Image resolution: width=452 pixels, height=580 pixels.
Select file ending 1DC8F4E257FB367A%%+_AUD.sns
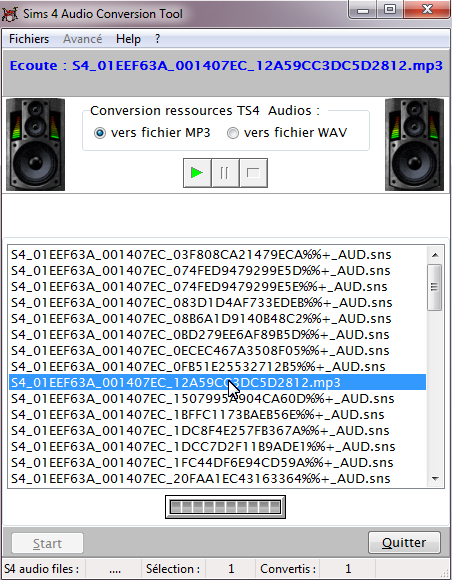(217, 431)
